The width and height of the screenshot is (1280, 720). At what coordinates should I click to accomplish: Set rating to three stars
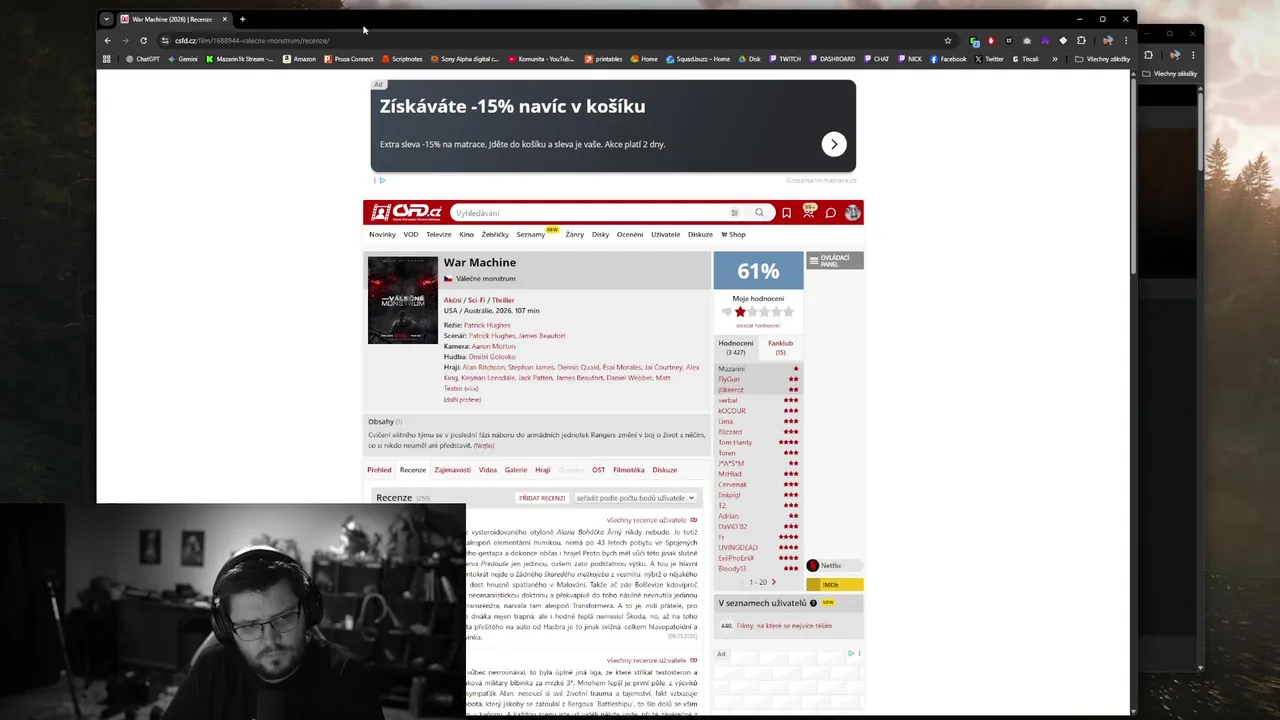coord(764,312)
